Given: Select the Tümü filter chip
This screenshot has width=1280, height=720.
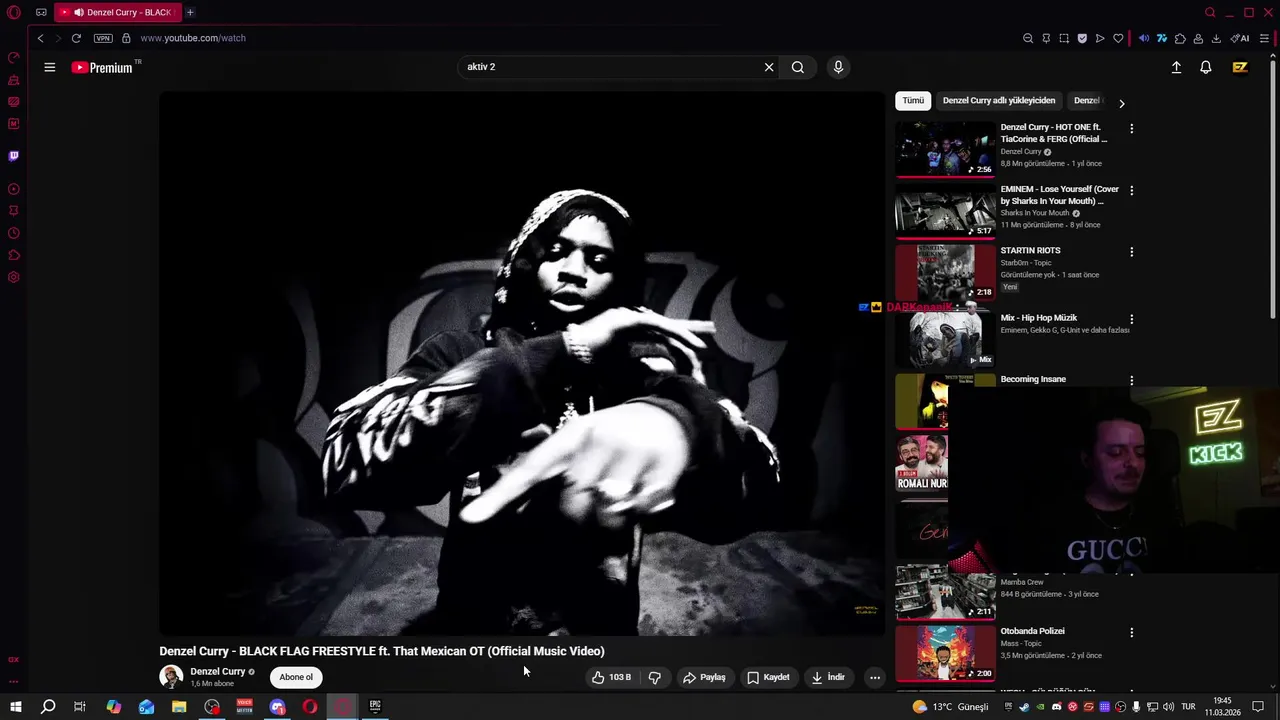Looking at the screenshot, I should pyautogui.click(x=913, y=100).
